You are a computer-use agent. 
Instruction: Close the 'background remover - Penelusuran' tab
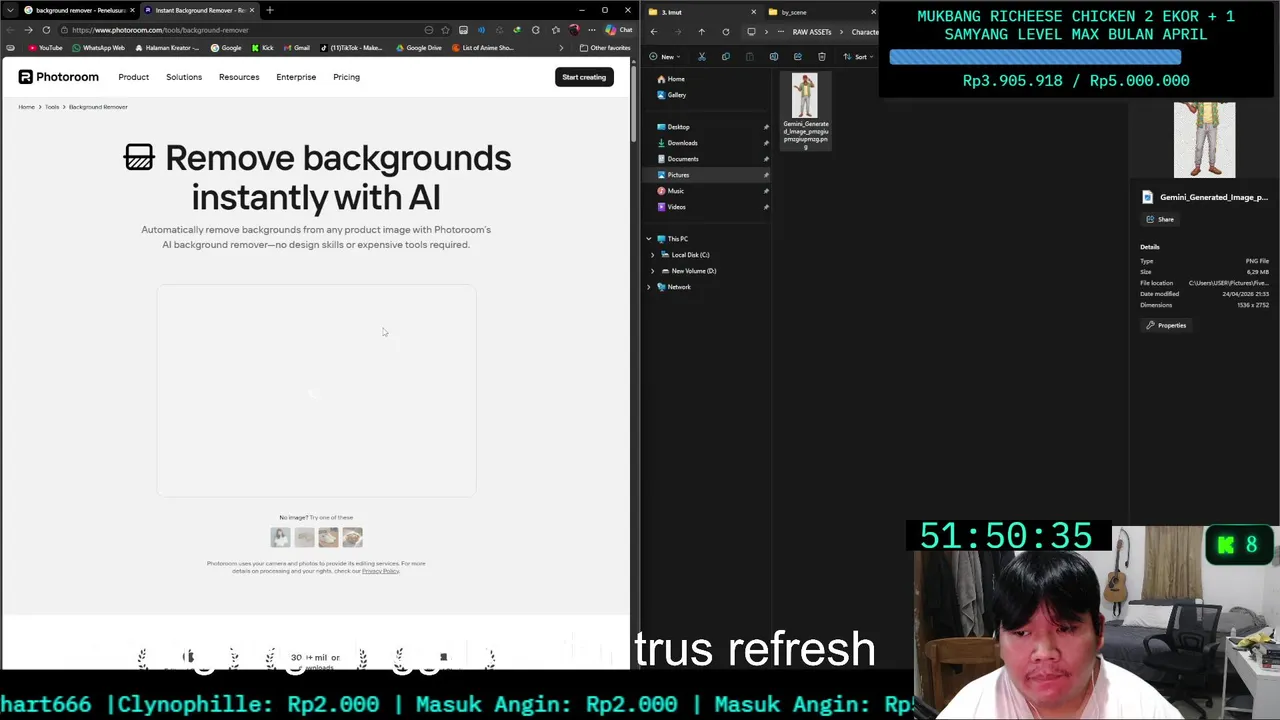pos(132,10)
